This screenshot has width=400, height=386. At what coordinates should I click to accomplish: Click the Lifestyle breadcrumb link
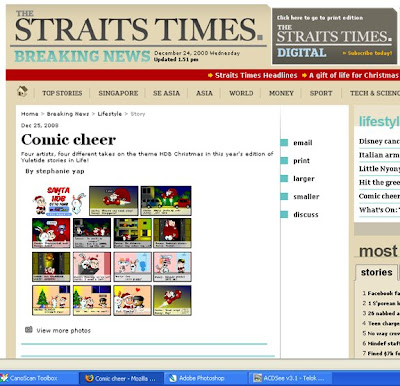110,114
